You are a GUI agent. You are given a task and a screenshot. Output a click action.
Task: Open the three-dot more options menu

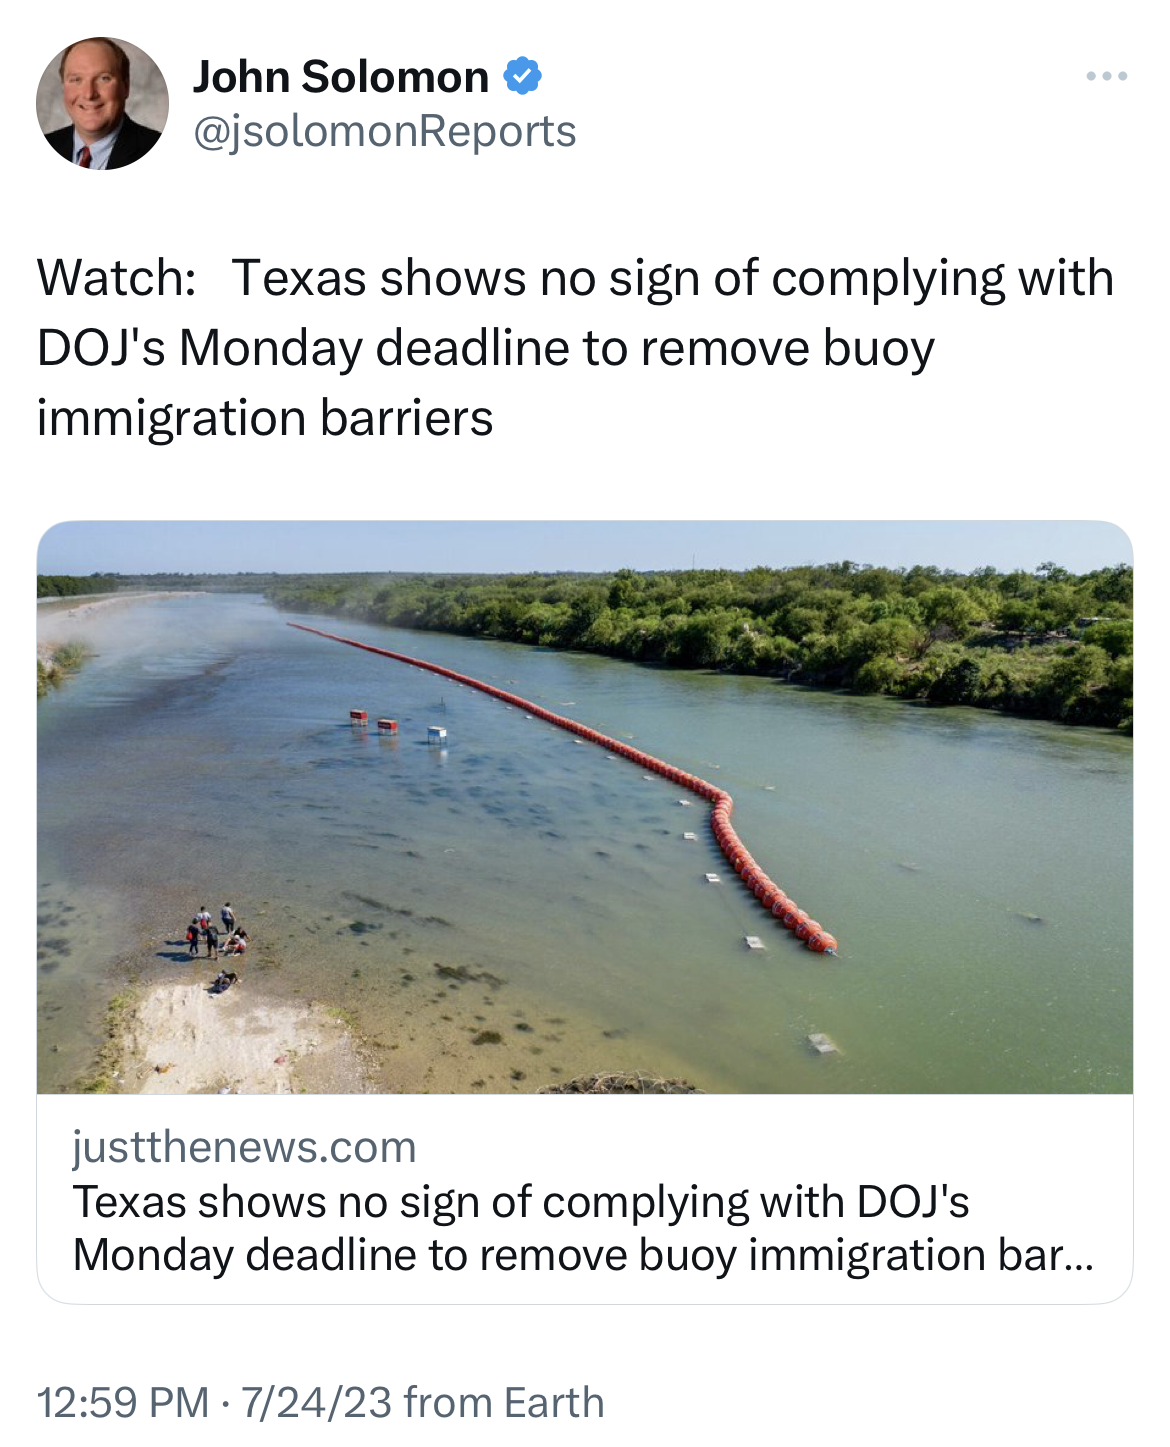pyautogui.click(x=1106, y=76)
